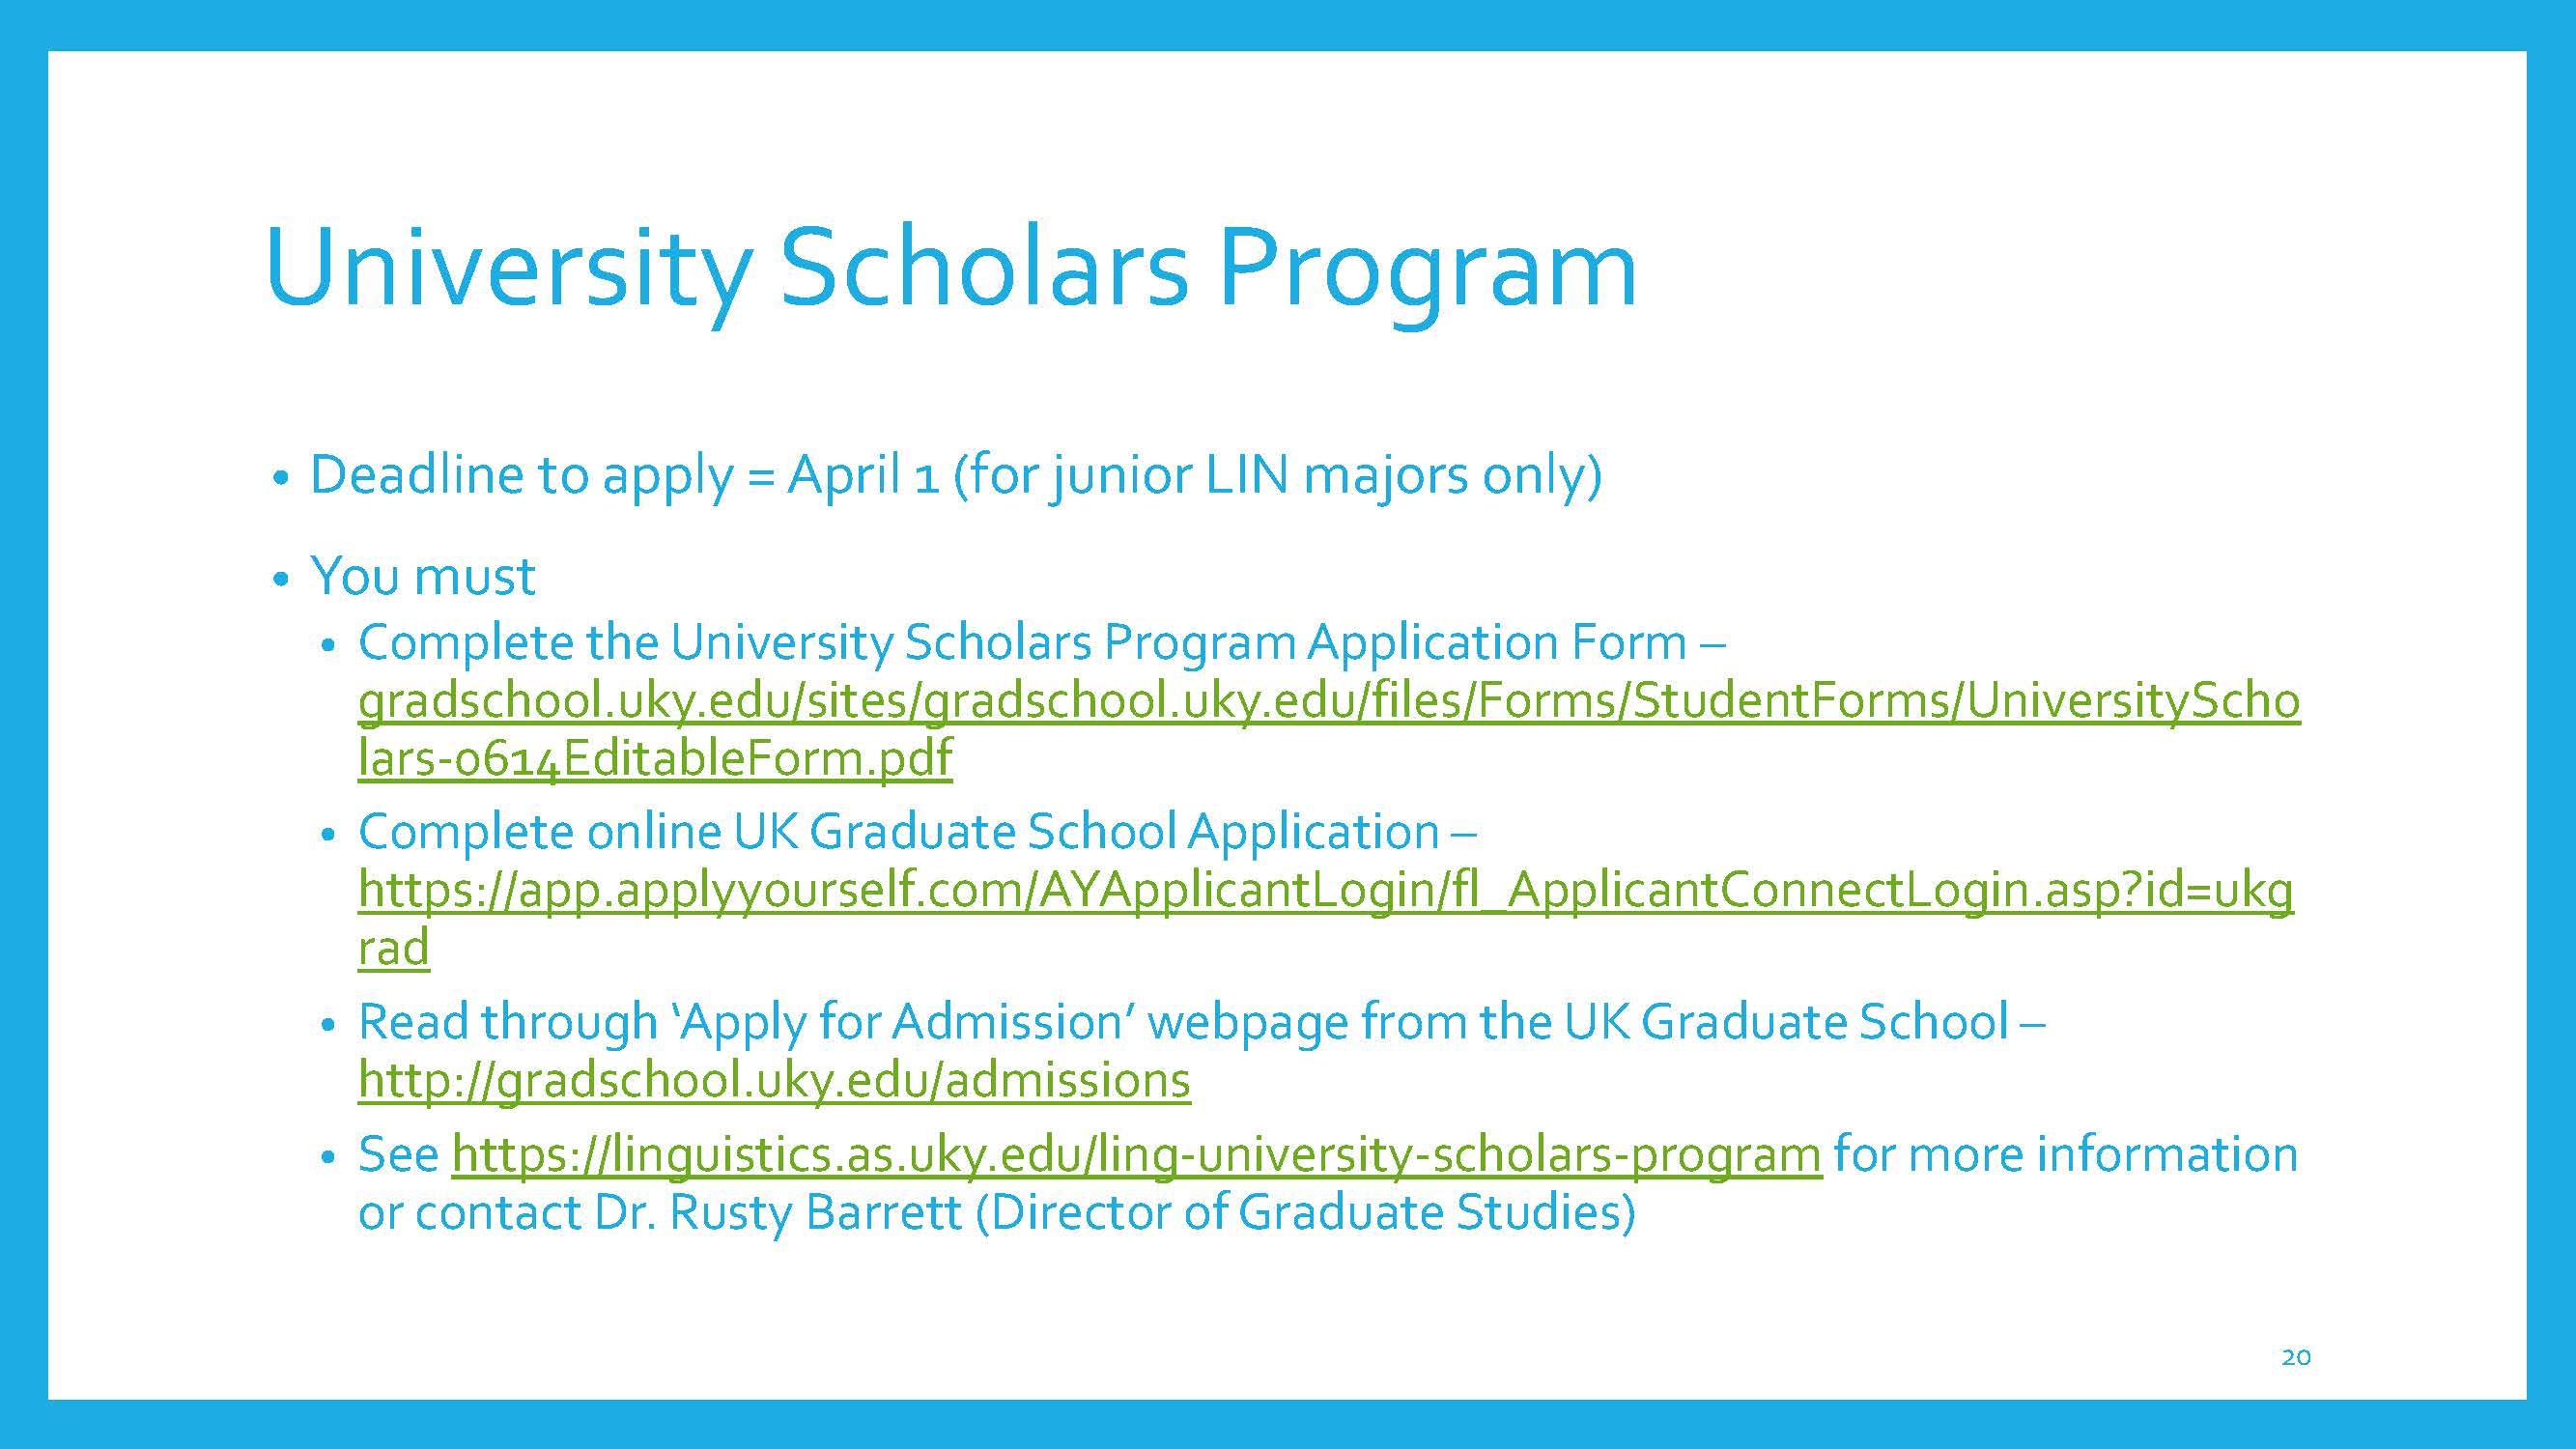
Task: Click the "(for junior LIN majors only)" text
Action: (x=1277, y=475)
